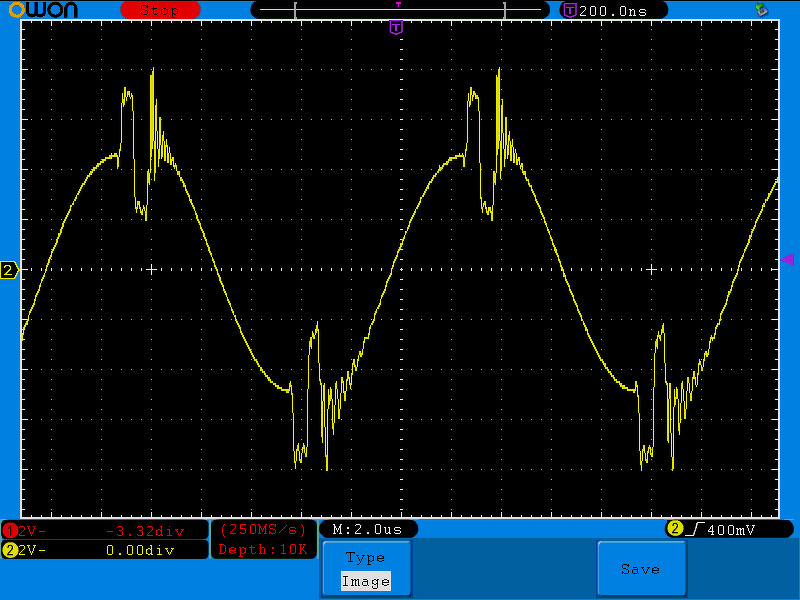This screenshot has width=800, height=600.
Task: Click the T icon beside 200.0ns
Action: pos(569,10)
